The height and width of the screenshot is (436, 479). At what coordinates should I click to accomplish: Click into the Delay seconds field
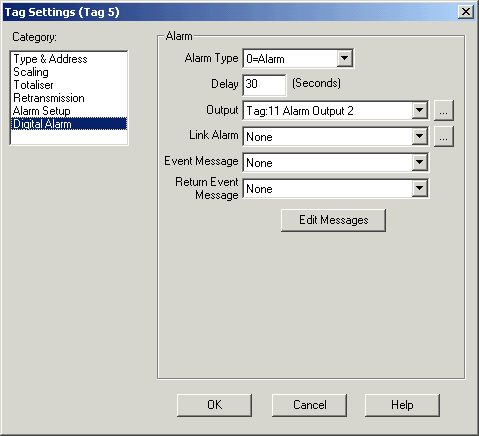[x=264, y=84]
